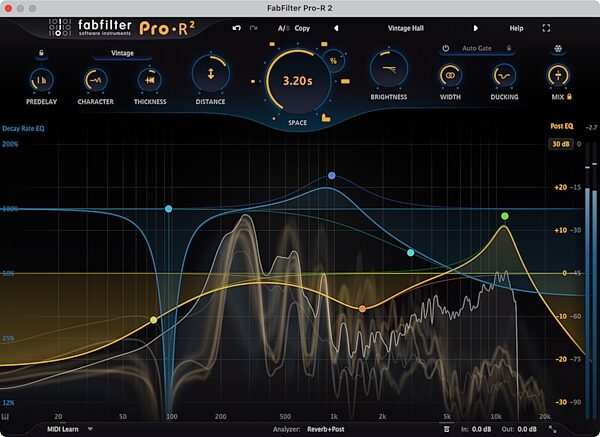Select the orange Post EQ band near 1.5k
Image resolution: width=600 pixels, height=437 pixels.
(362, 308)
